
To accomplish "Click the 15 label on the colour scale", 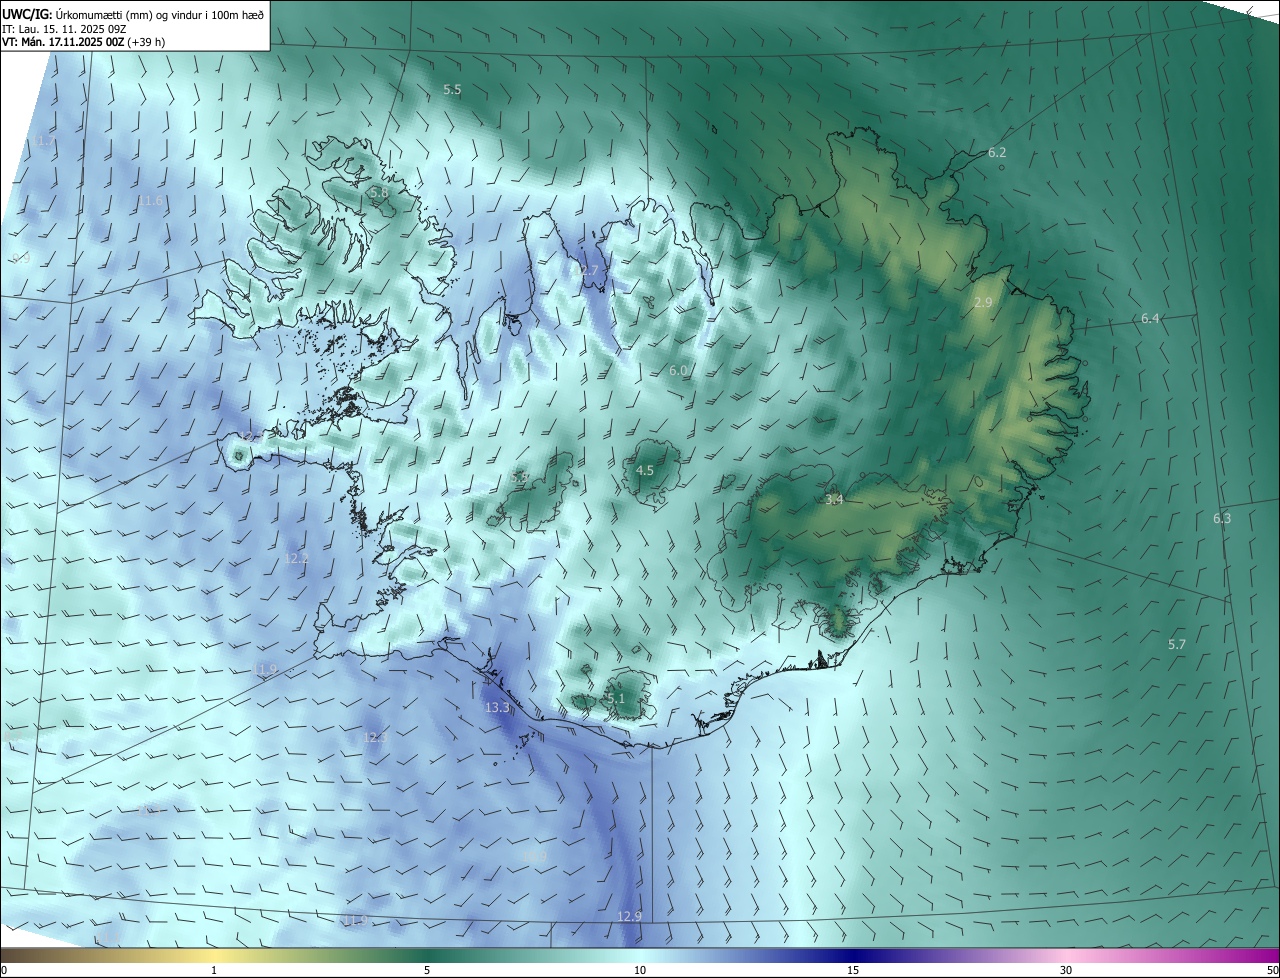I will [x=853, y=970].
